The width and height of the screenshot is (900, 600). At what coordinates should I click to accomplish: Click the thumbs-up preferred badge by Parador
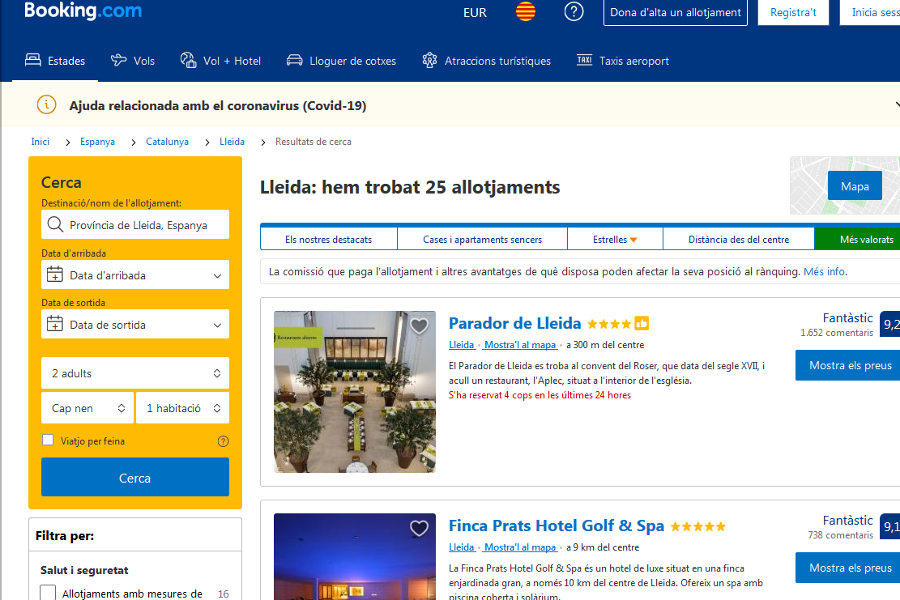tap(642, 324)
